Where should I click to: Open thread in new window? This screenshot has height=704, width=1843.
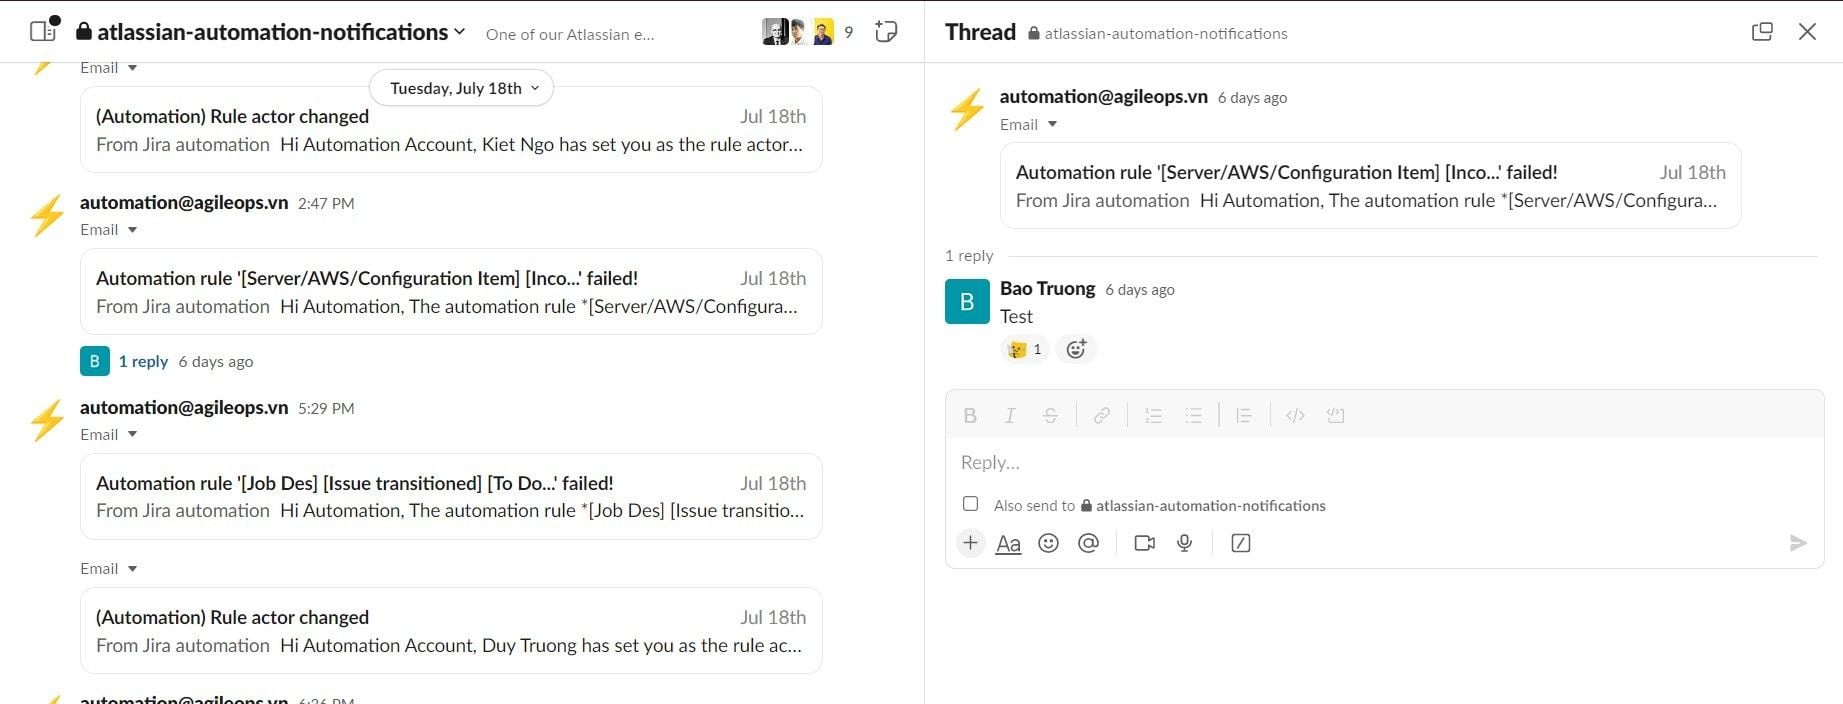tap(1762, 32)
